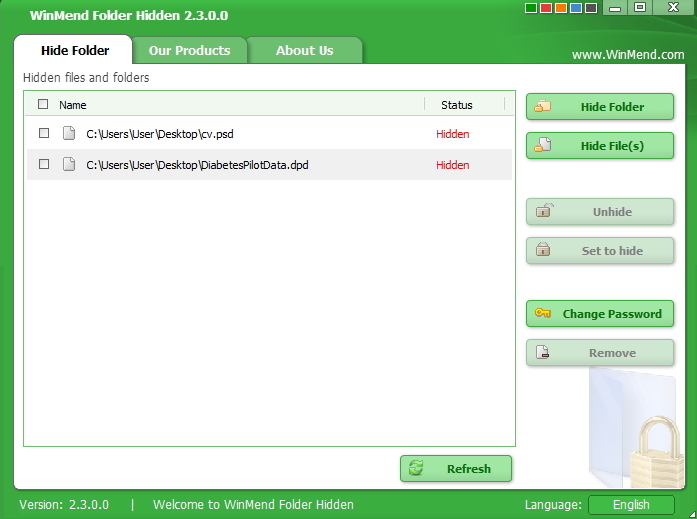Sort the list by the Status column header
The image size is (697, 519).
[457, 105]
